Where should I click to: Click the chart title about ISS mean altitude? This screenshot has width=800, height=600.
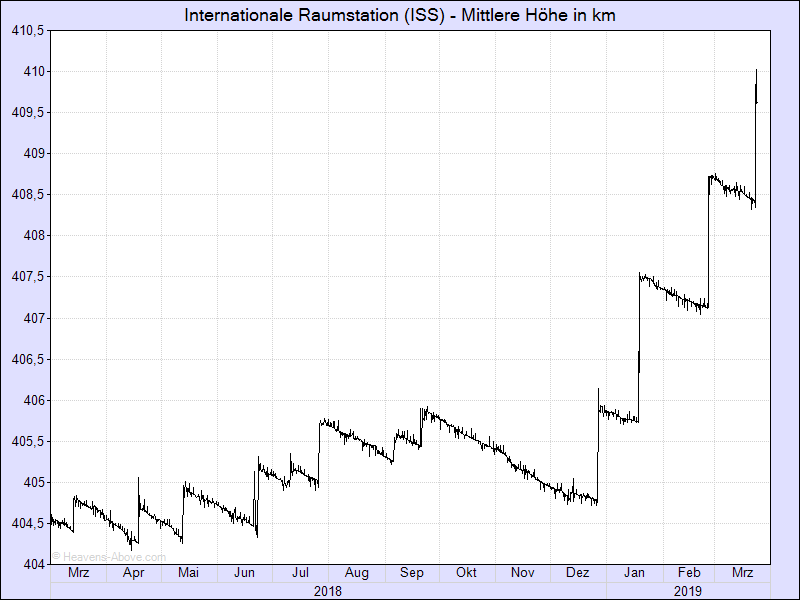[x=400, y=15]
